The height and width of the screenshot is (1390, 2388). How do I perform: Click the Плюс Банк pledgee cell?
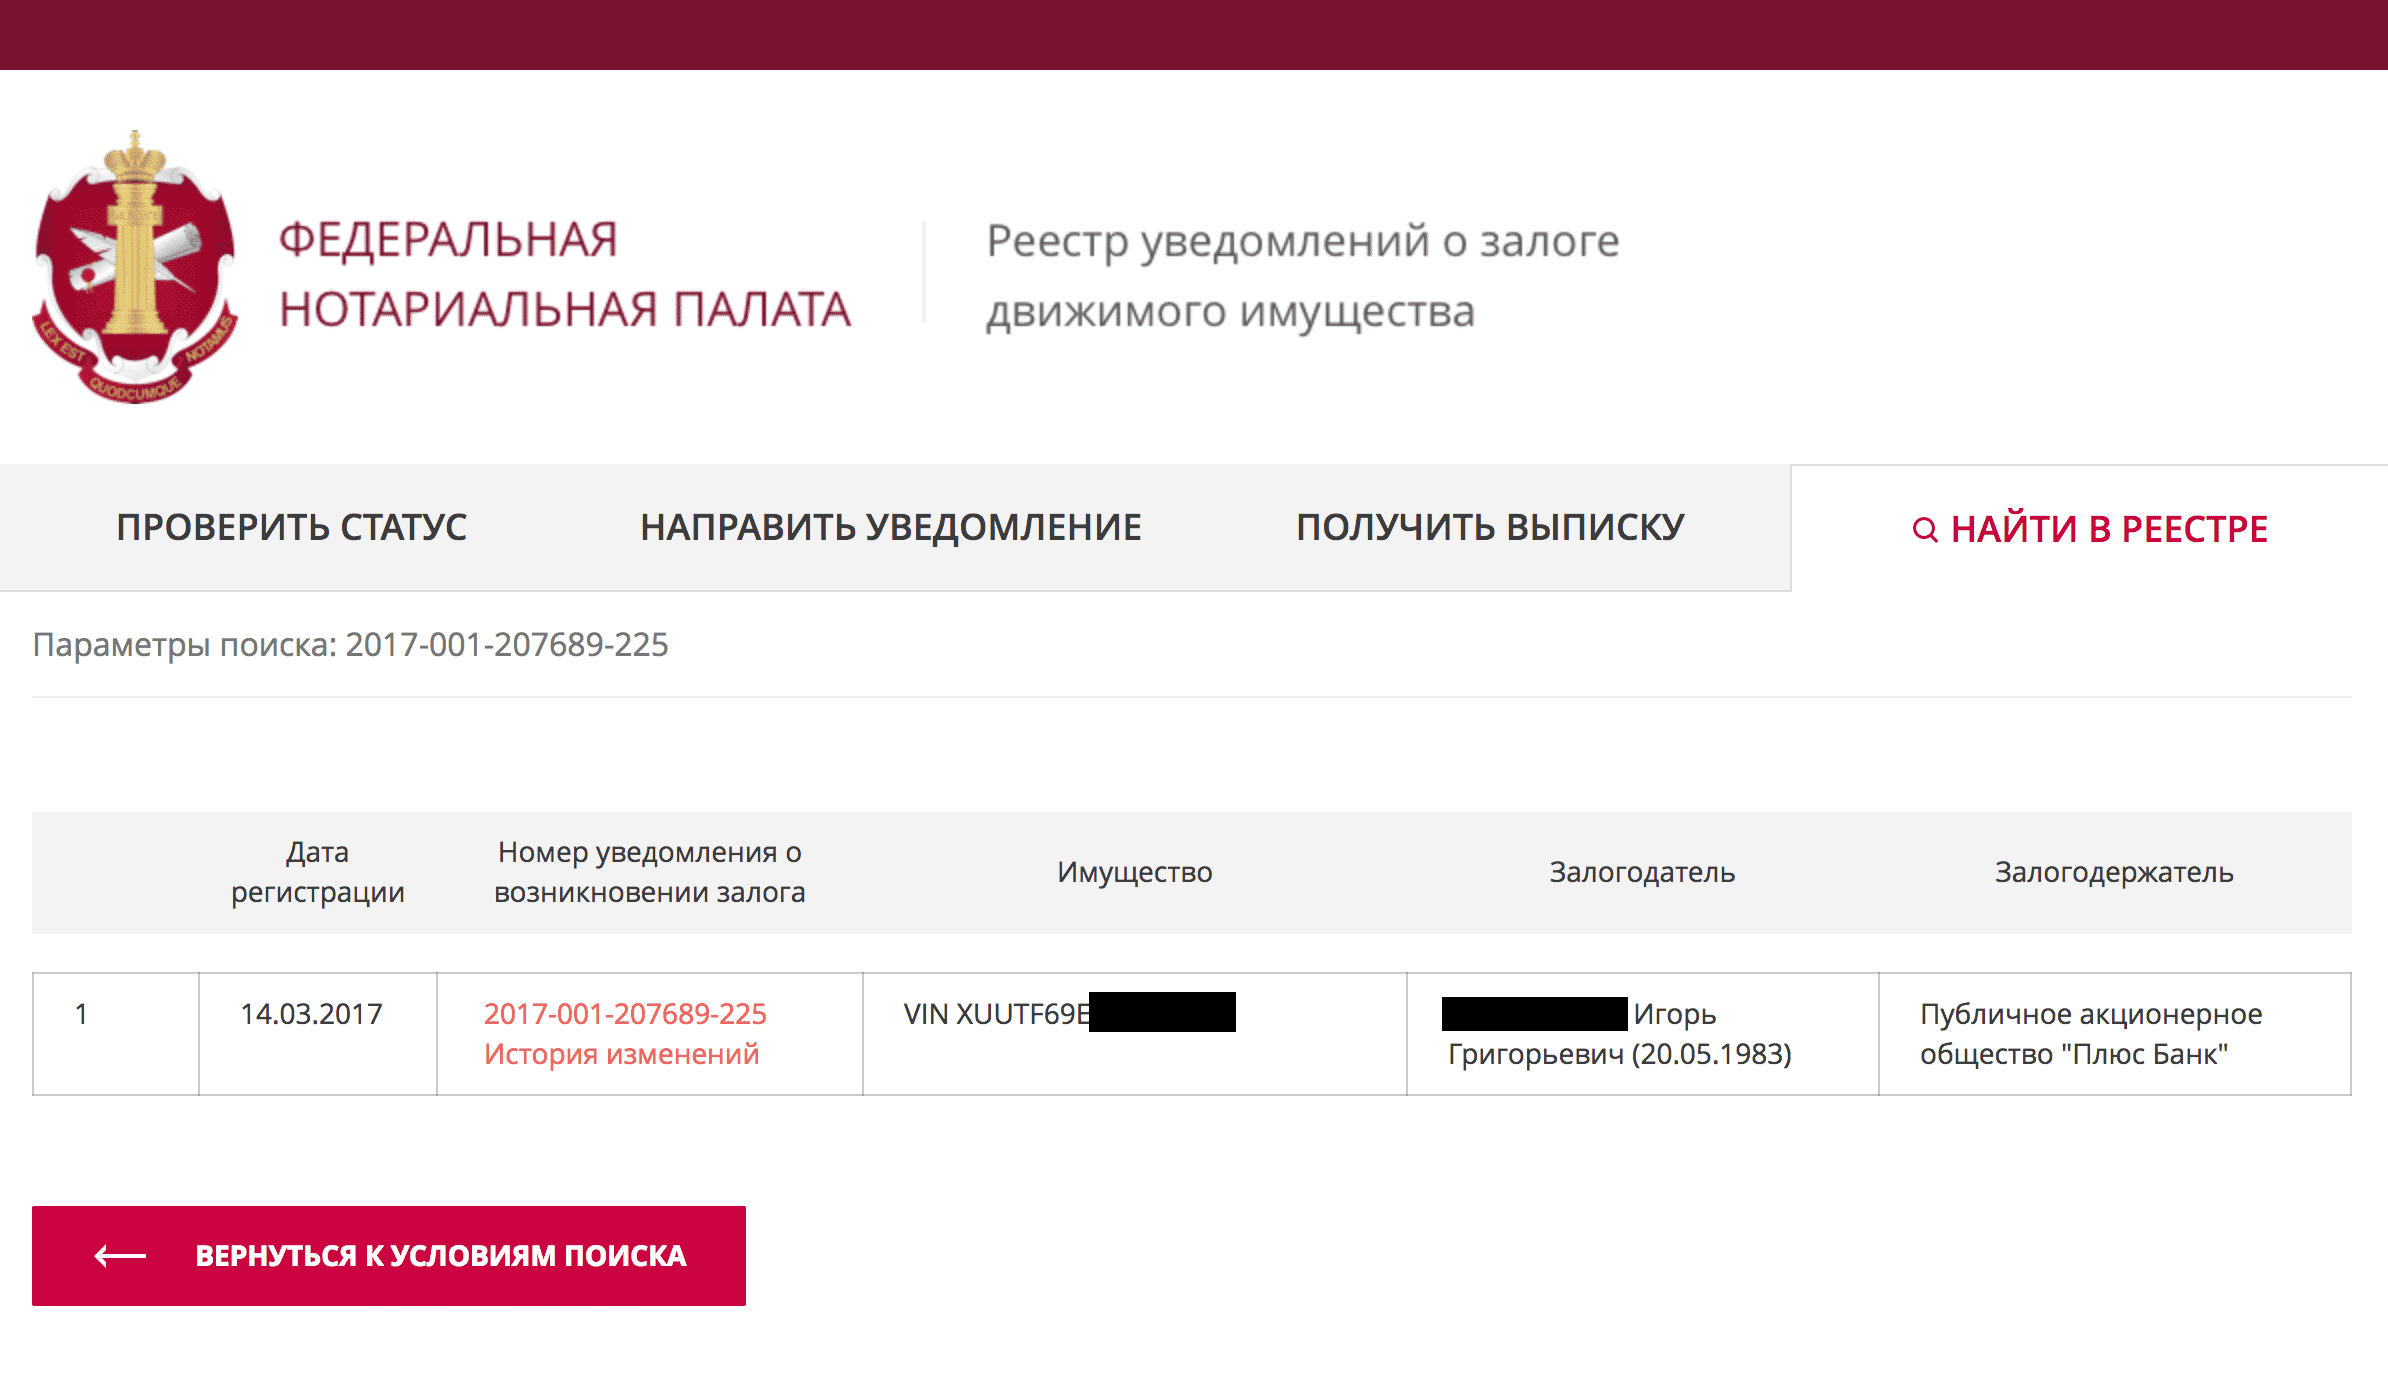(2115, 1034)
